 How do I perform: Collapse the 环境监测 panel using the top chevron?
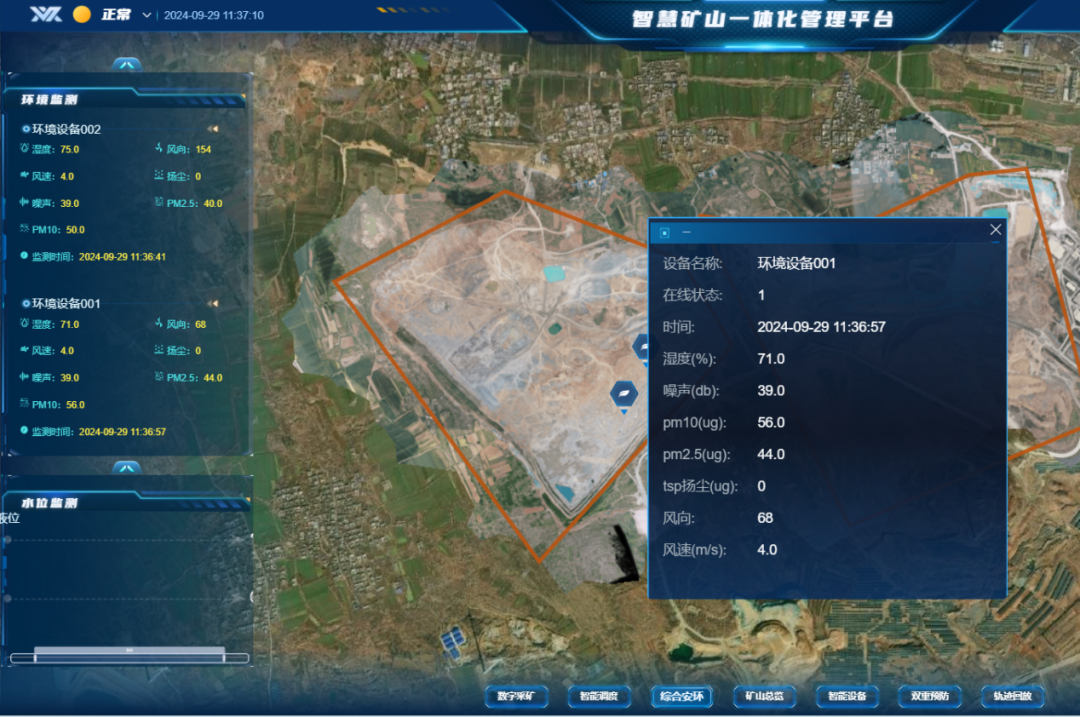point(126,65)
